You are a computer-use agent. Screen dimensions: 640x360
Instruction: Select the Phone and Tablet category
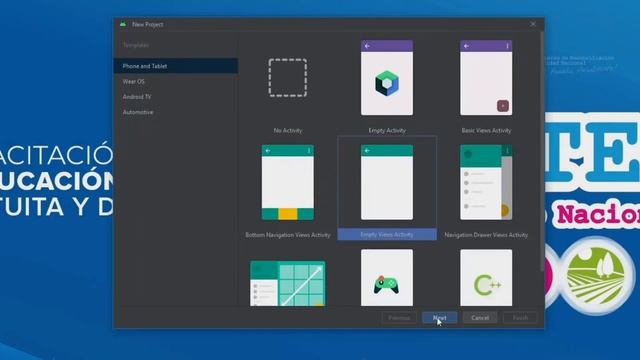176,66
